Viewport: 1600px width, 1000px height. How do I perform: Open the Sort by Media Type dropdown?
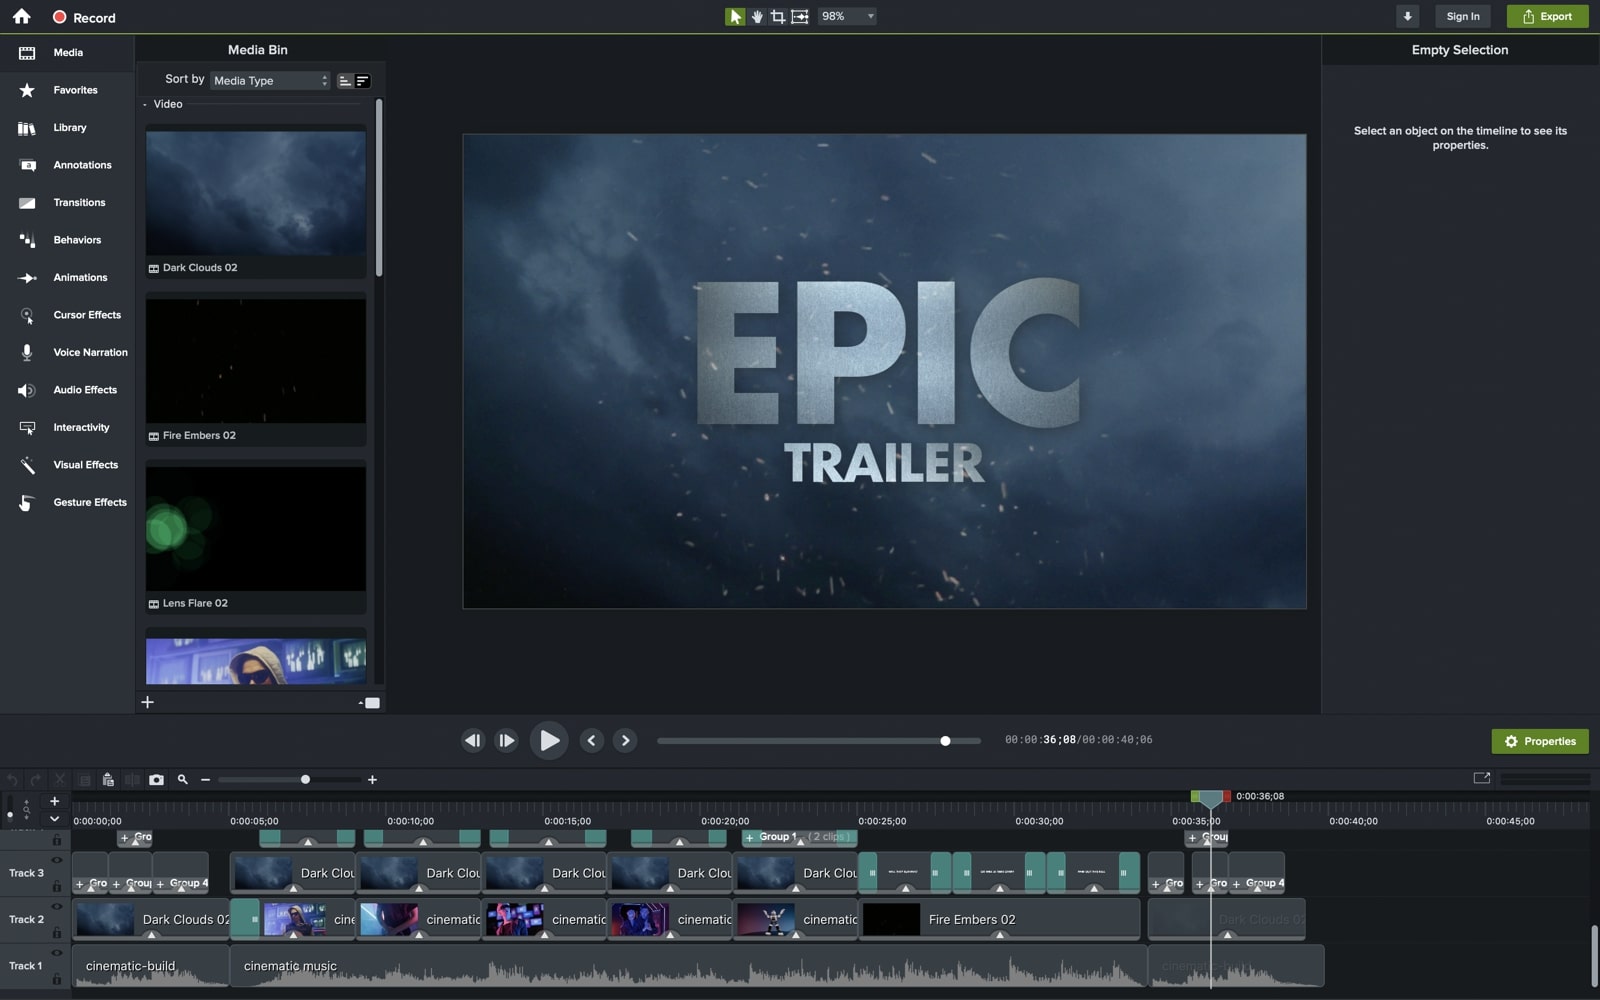point(270,81)
